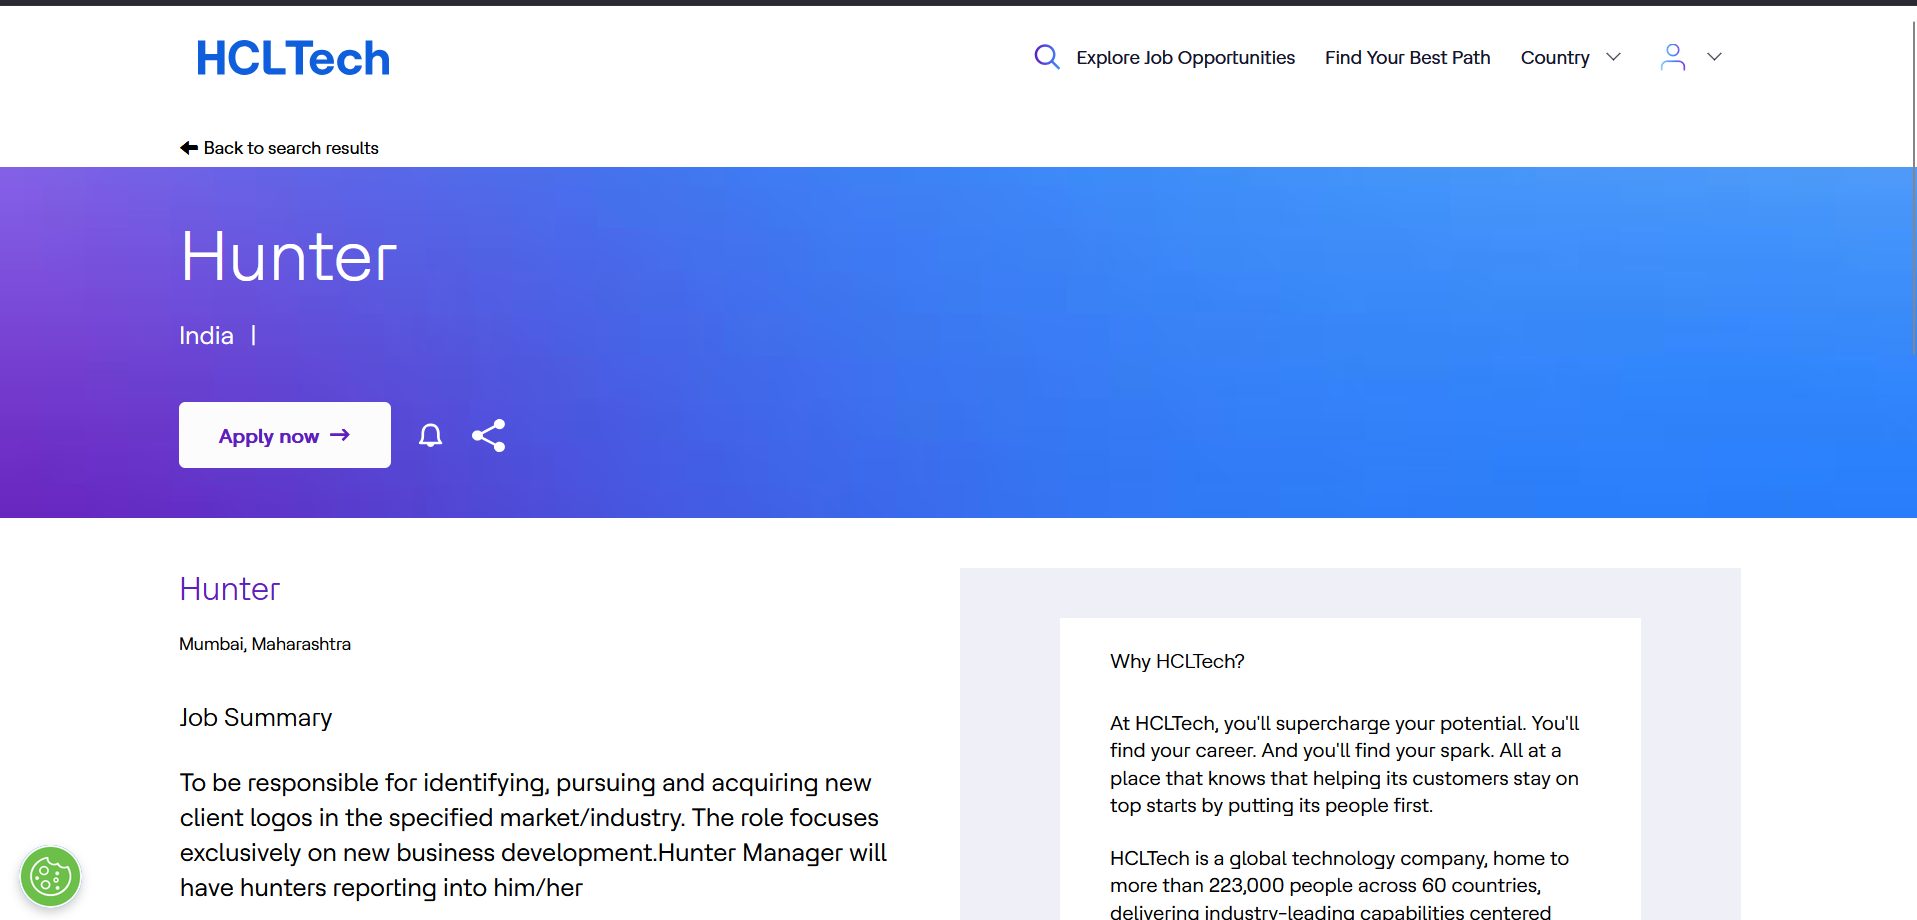Click the purple Hunter job heading
This screenshot has width=1917, height=920.
tap(230, 589)
